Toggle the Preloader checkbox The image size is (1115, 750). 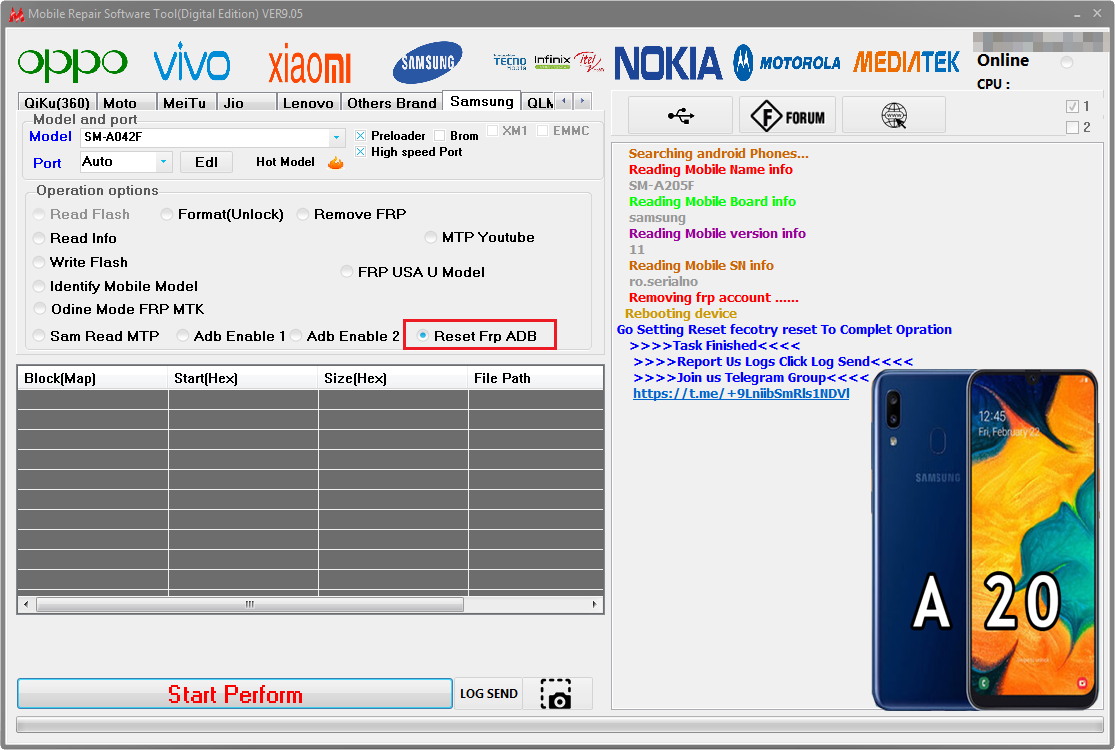point(362,136)
